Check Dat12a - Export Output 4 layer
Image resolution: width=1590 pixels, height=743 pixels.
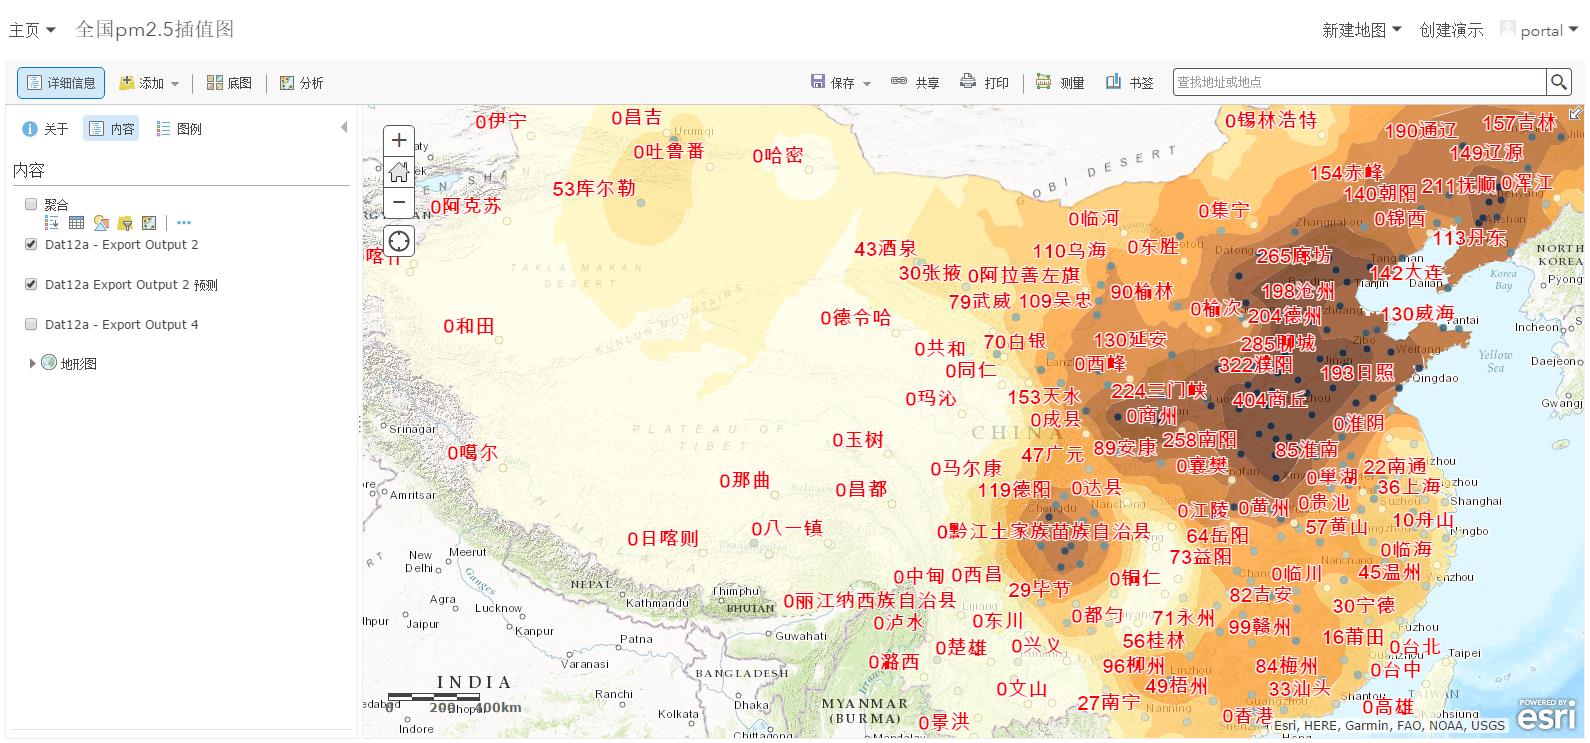point(31,324)
